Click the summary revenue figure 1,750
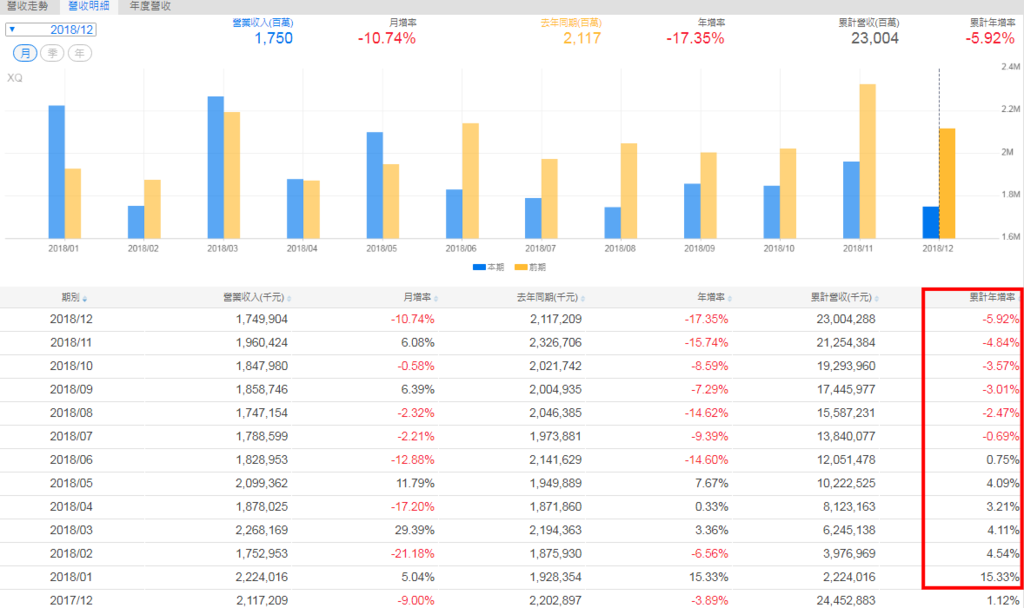Viewport: 1024px width, 608px height. tap(274, 39)
